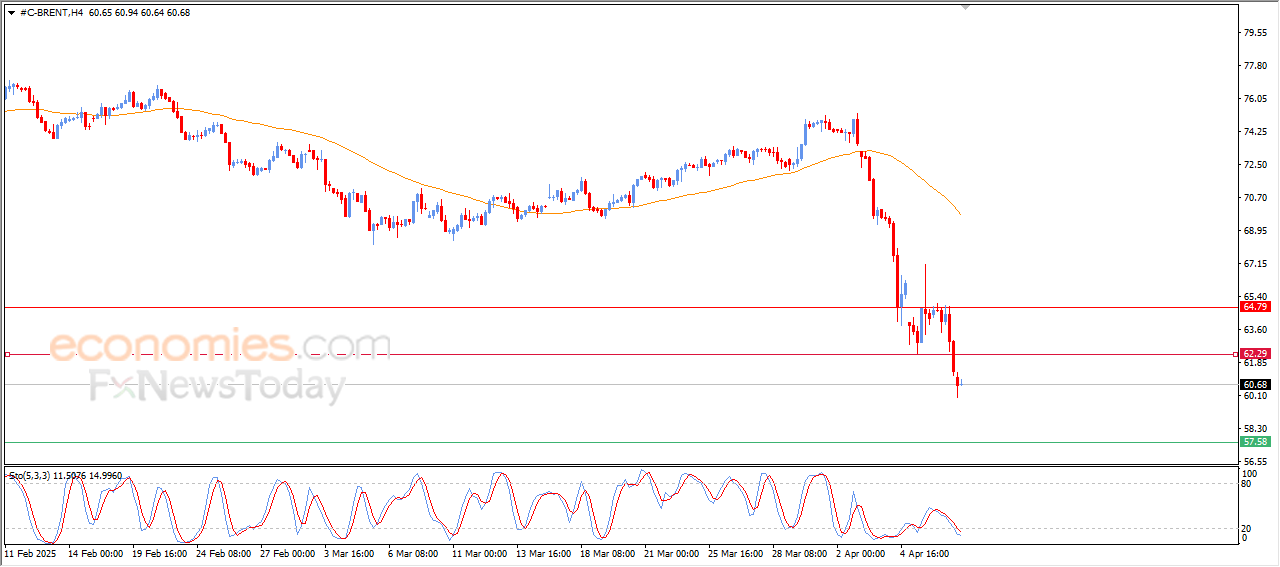
Task: Grab the square handle on 62.29 line
Action: coord(7,354)
